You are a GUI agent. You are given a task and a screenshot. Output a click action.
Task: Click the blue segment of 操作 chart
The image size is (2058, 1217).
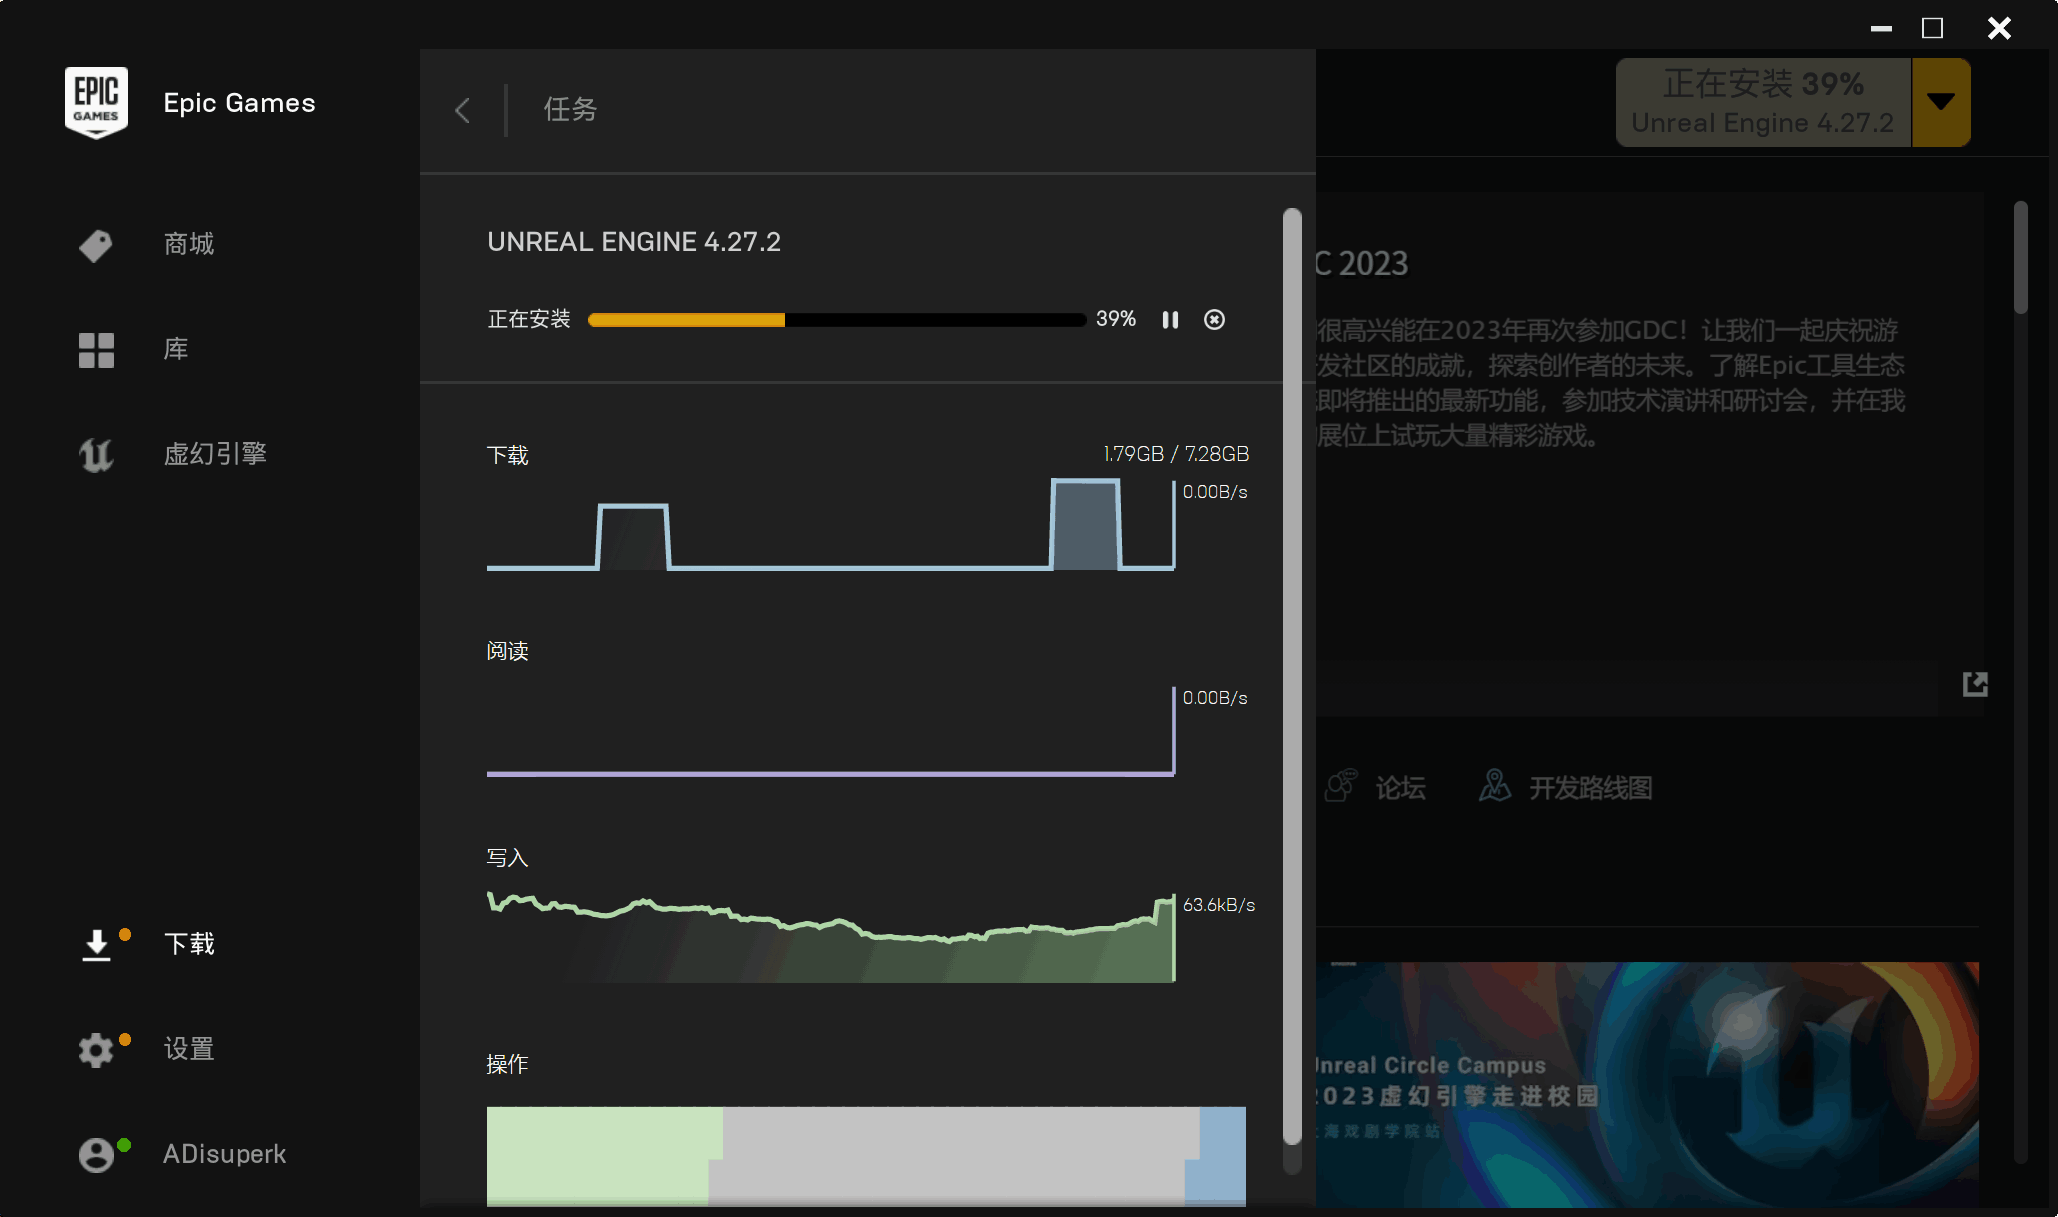tap(1218, 1156)
